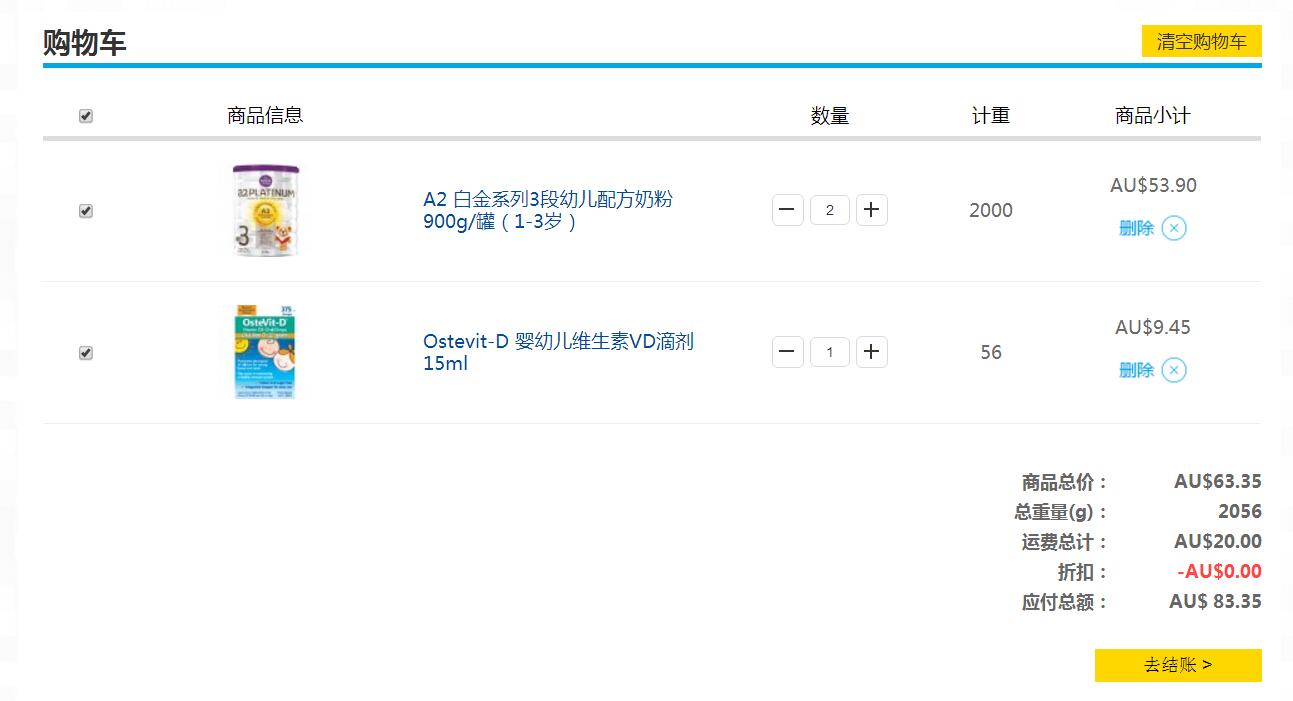Click 删除 text for Ostevit-D drops
The width and height of the screenshot is (1293, 701).
point(1136,370)
